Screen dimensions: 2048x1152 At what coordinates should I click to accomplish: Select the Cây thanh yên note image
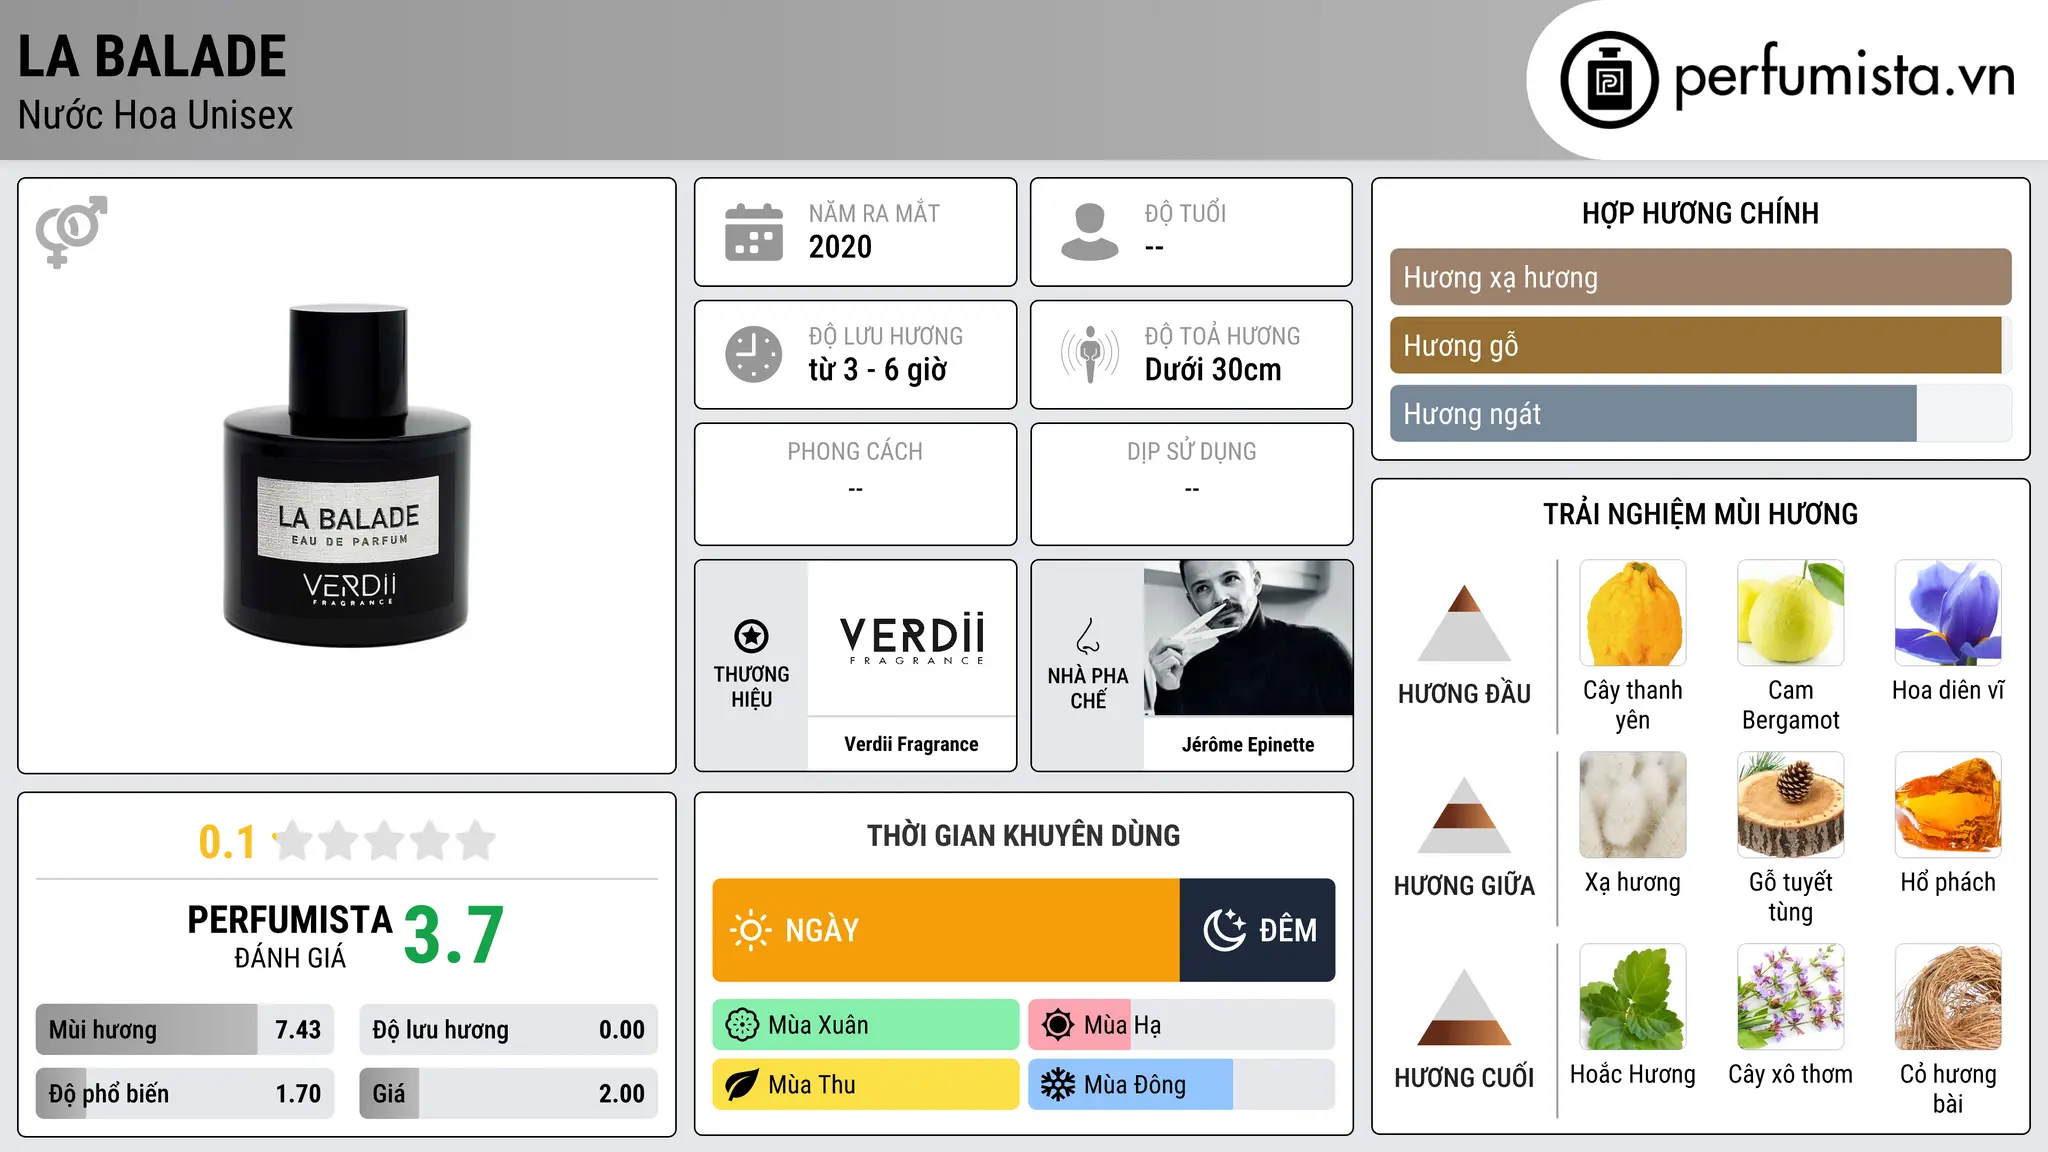(x=1633, y=613)
